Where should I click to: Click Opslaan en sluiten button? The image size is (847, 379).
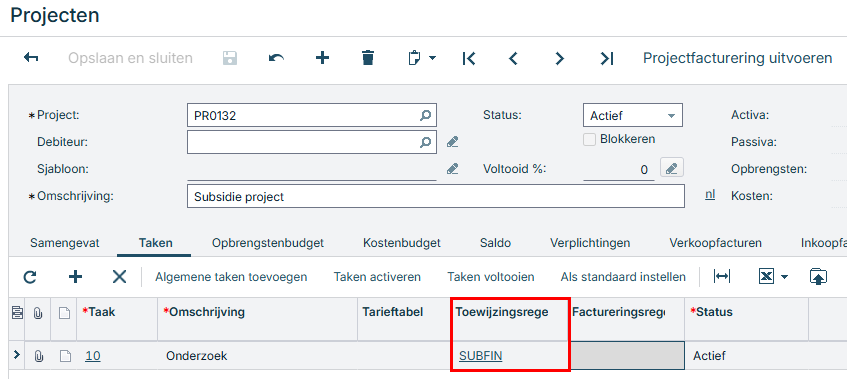point(130,58)
